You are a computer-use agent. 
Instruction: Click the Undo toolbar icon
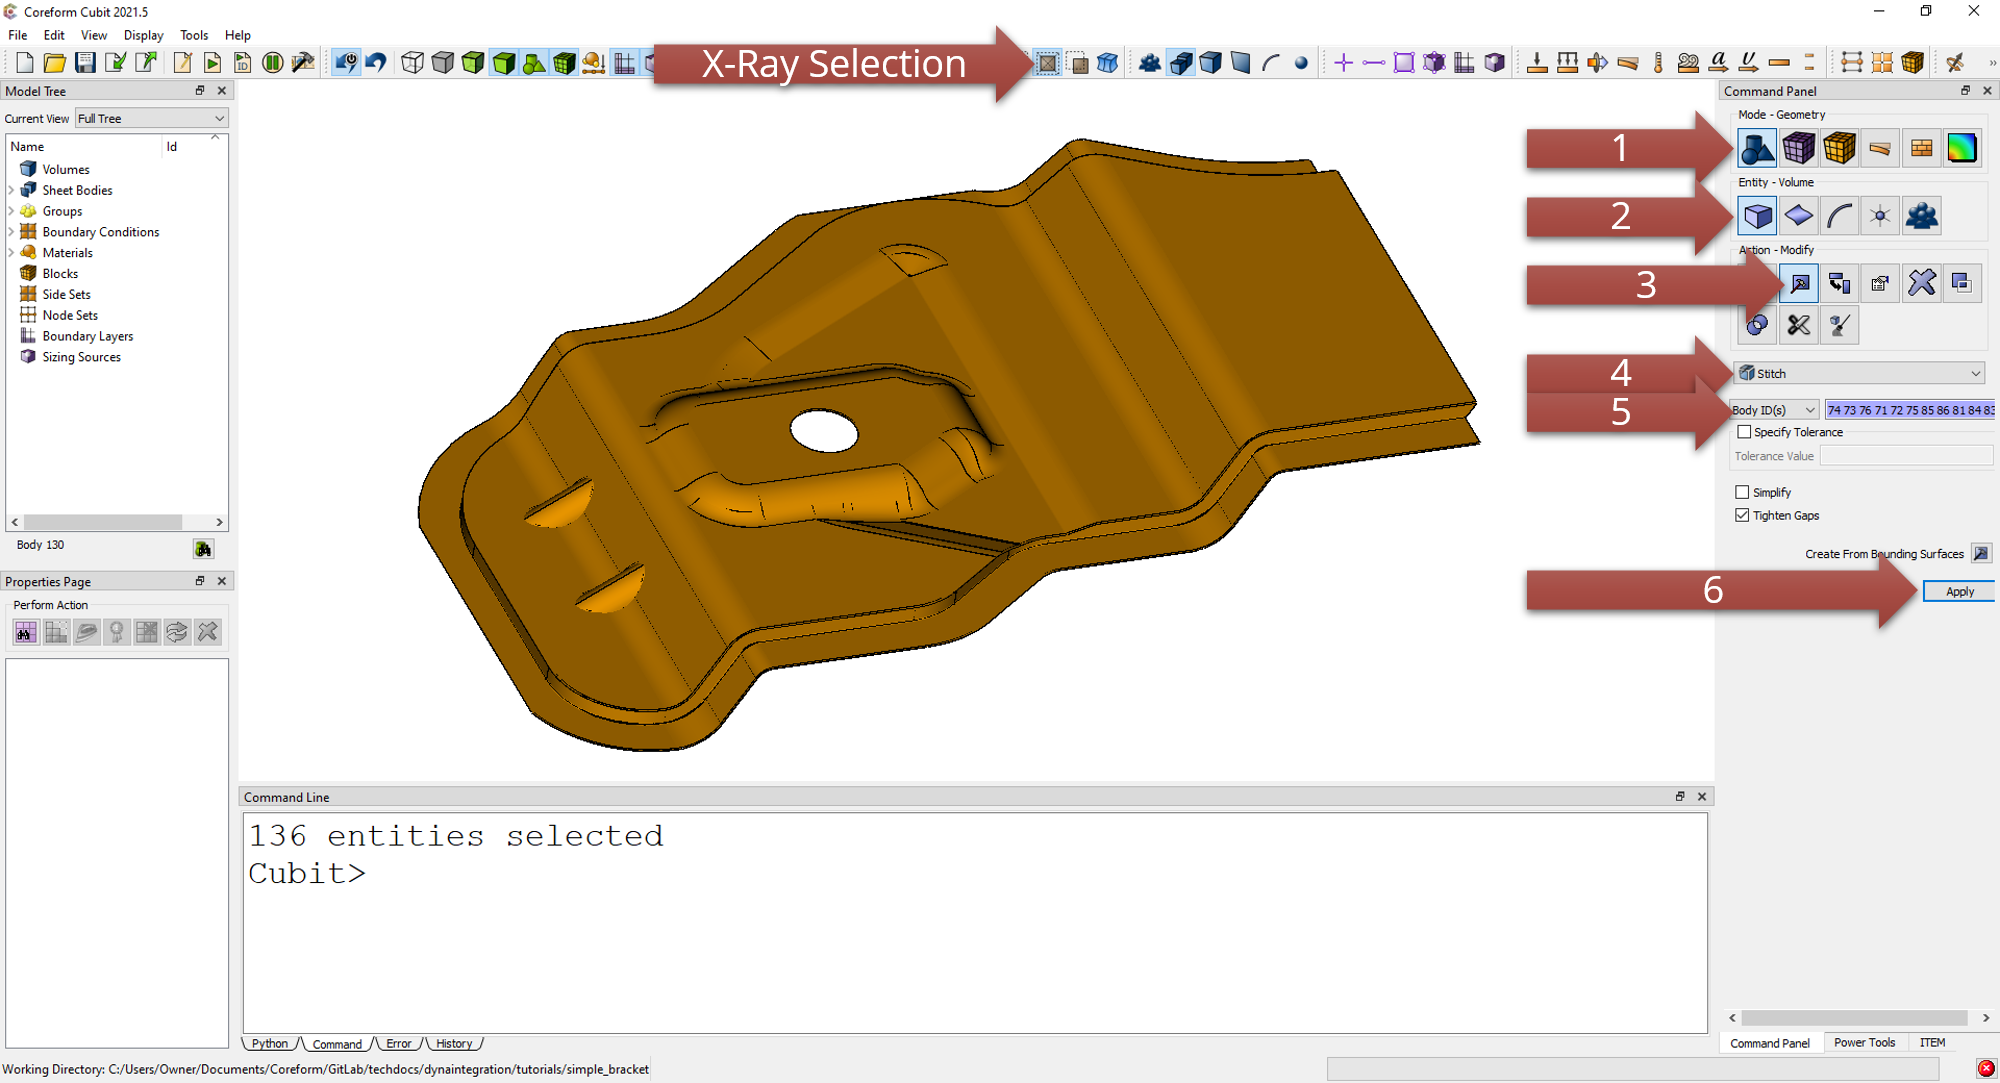pos(376,63)
